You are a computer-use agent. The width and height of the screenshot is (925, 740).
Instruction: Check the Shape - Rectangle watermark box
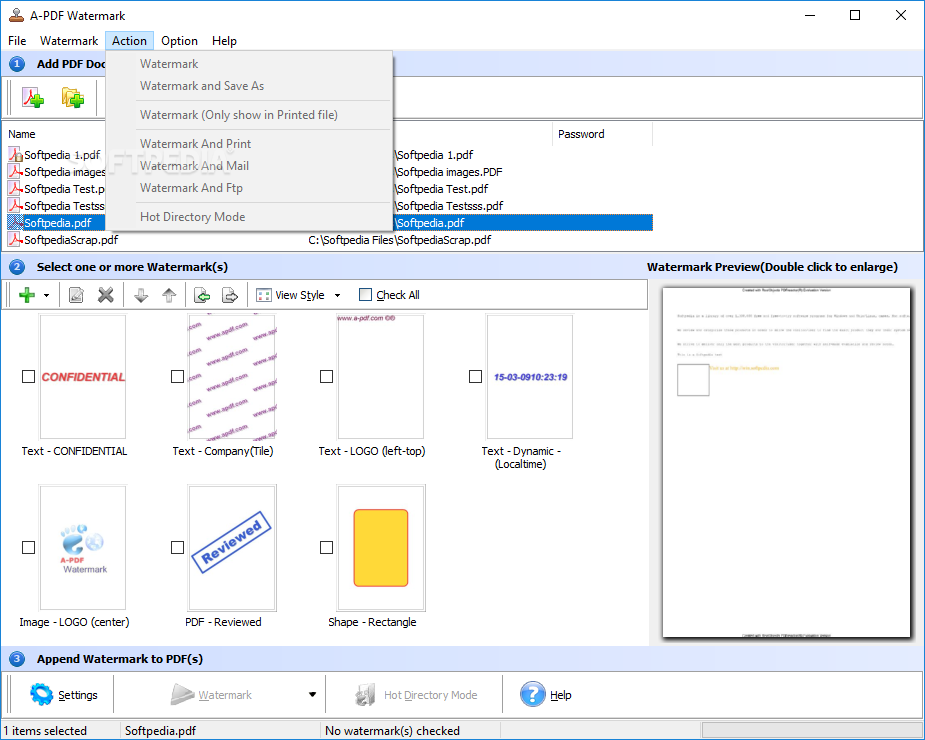pyautogui.click(x=326, y=548)
